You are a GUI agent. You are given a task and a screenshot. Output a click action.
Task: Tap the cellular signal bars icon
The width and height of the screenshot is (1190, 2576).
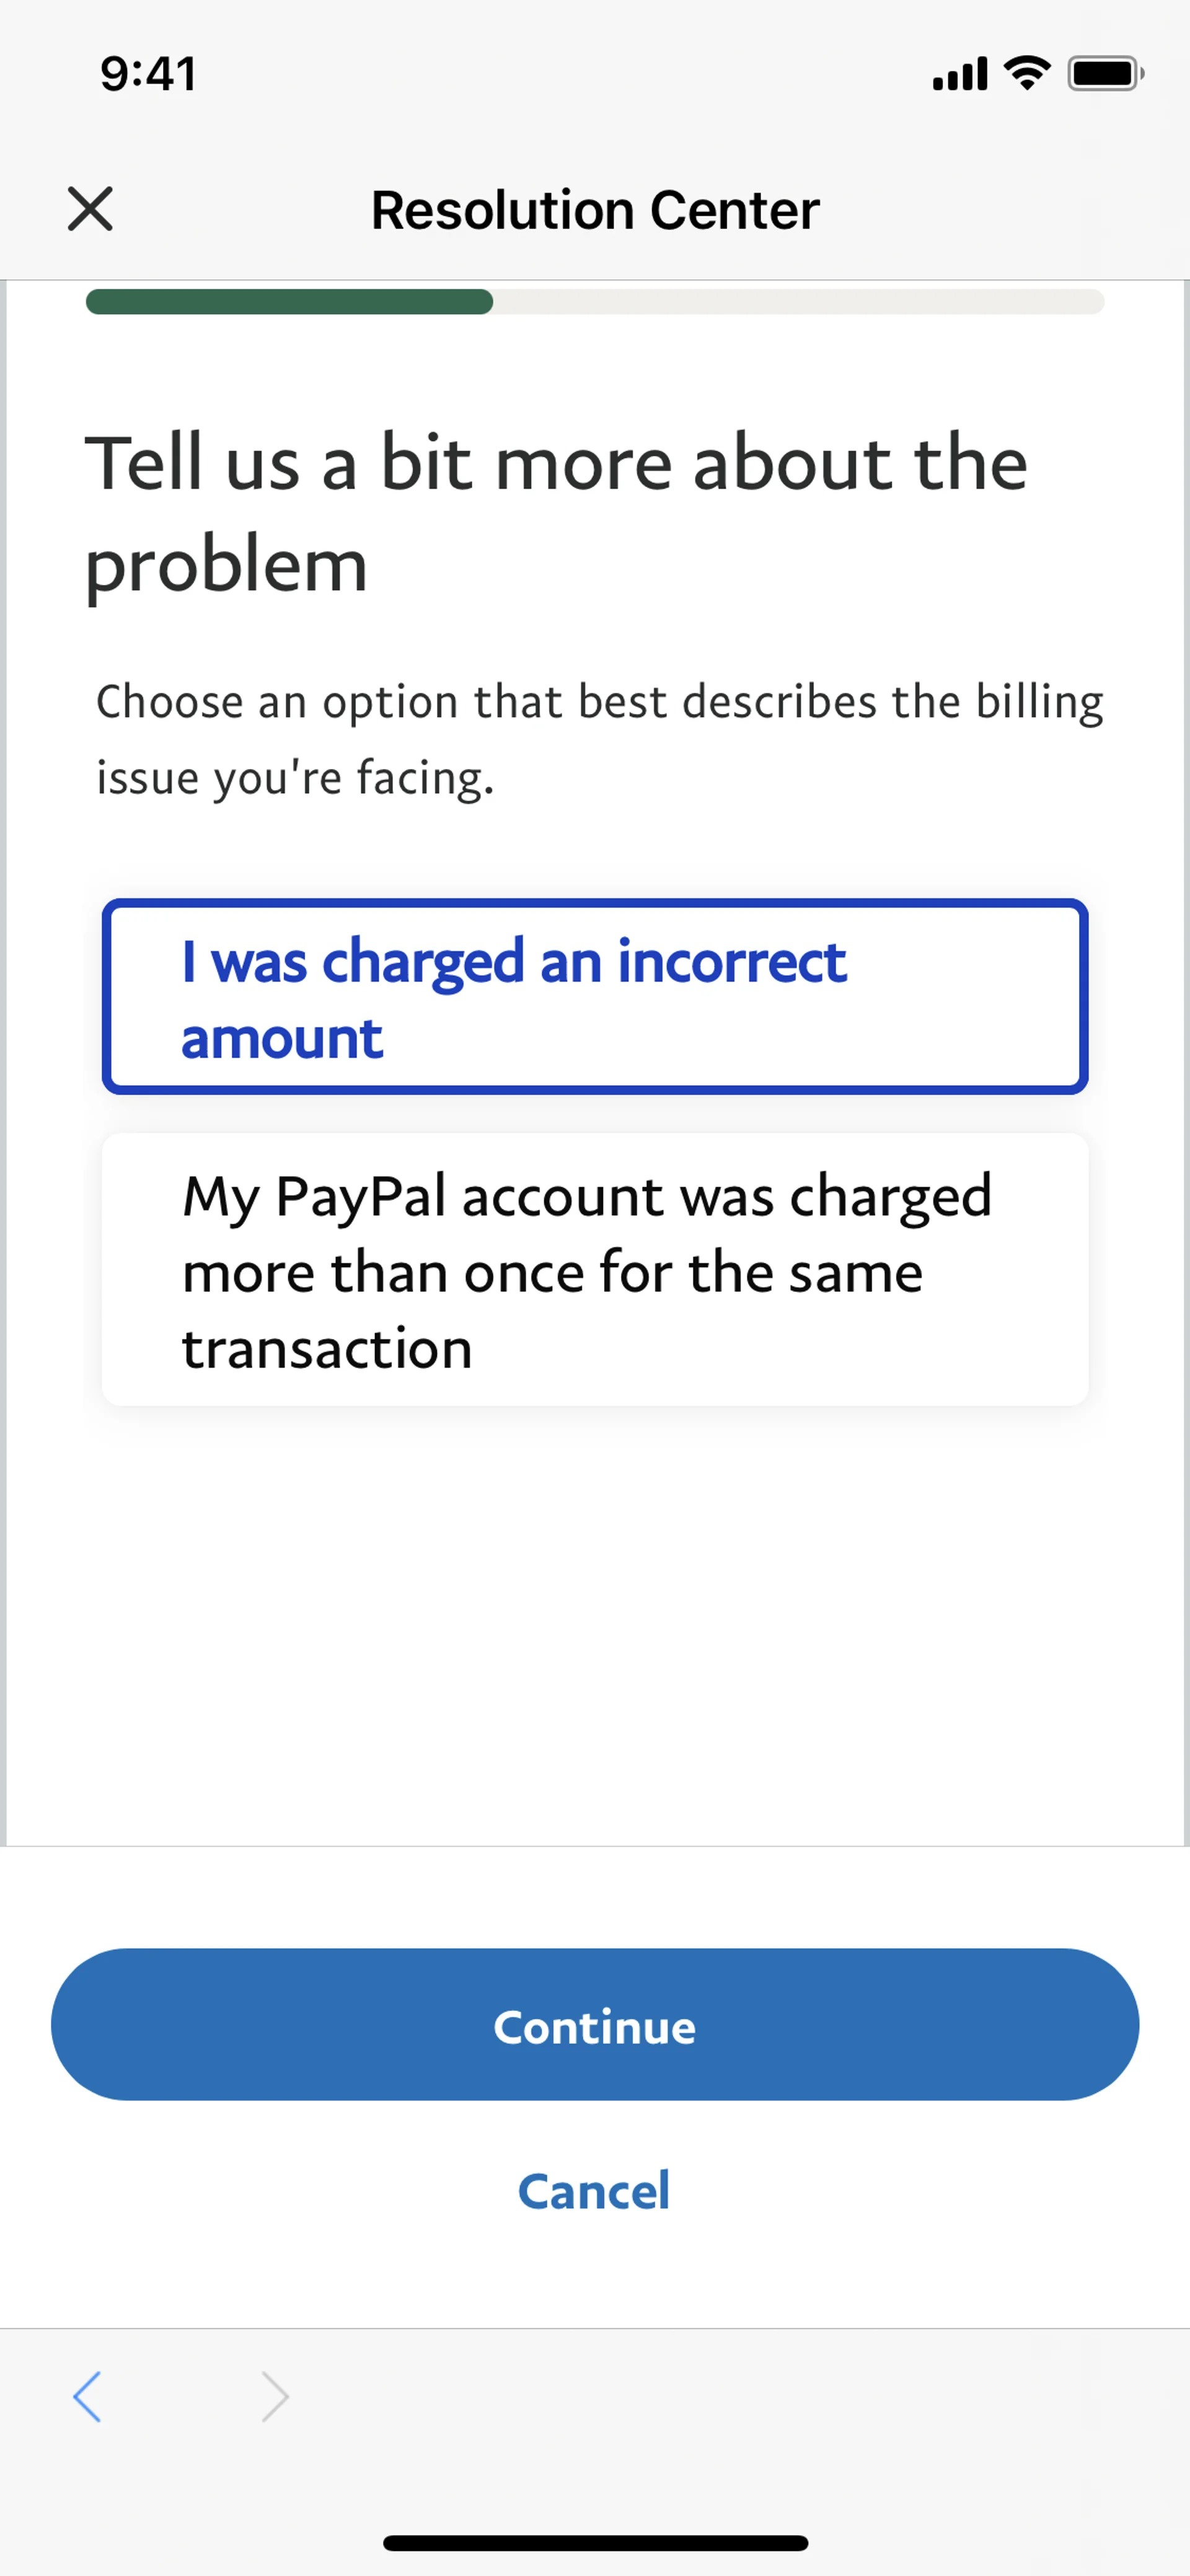pos(959,74)
